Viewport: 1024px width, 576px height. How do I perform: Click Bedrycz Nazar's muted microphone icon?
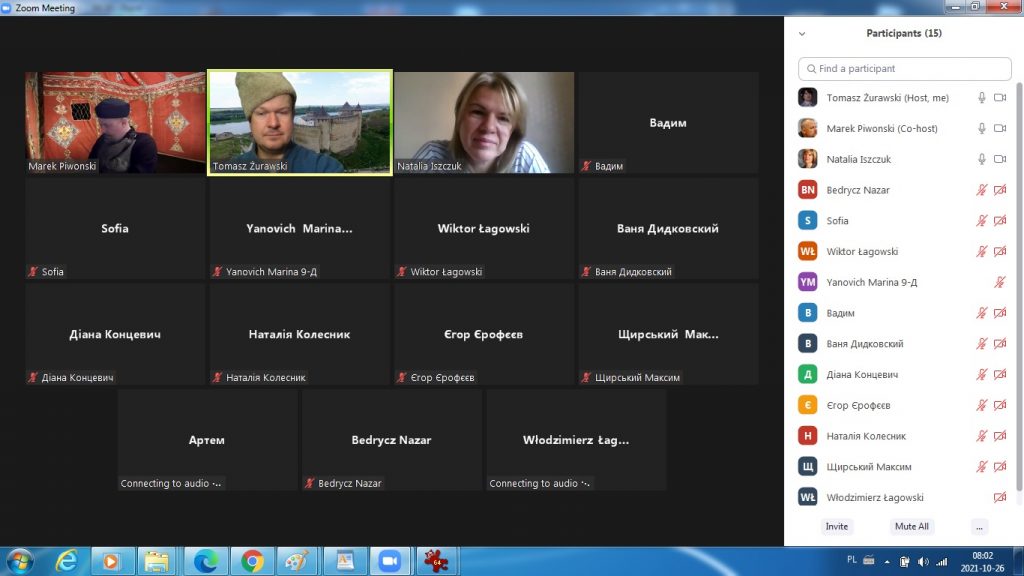point(982,191)
